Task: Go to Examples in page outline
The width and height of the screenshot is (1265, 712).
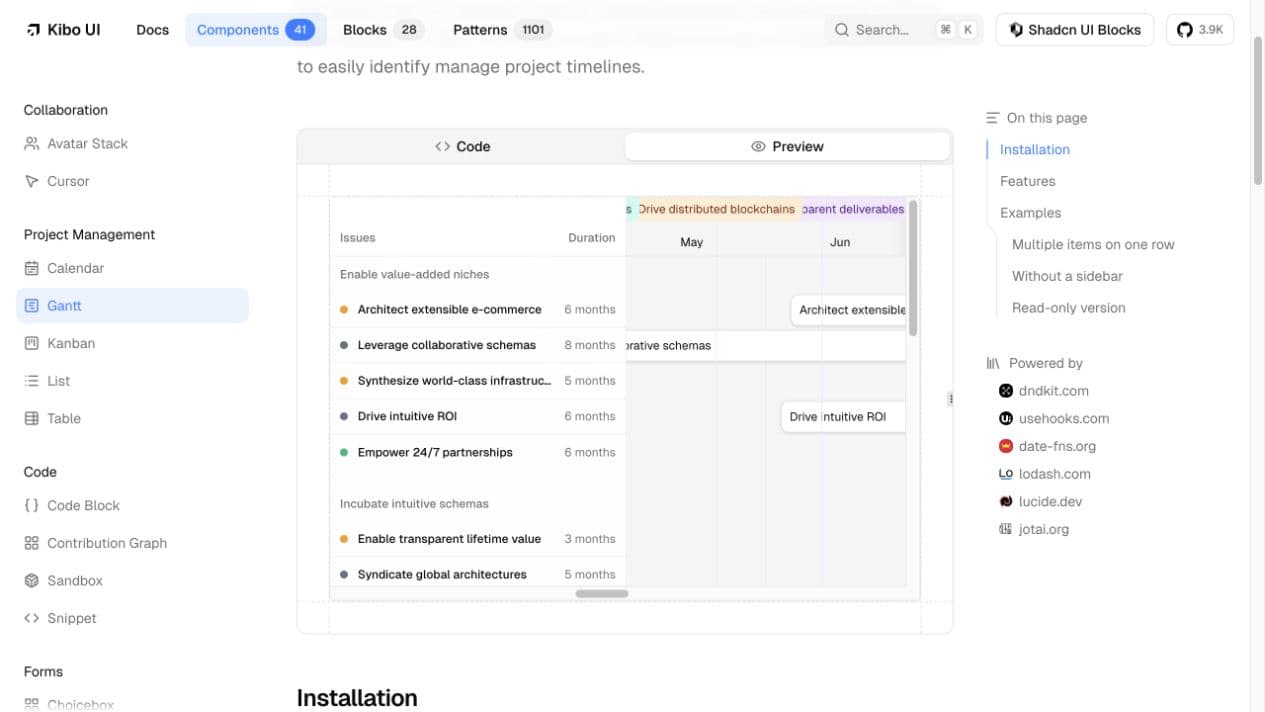Action: (1031, 213)
